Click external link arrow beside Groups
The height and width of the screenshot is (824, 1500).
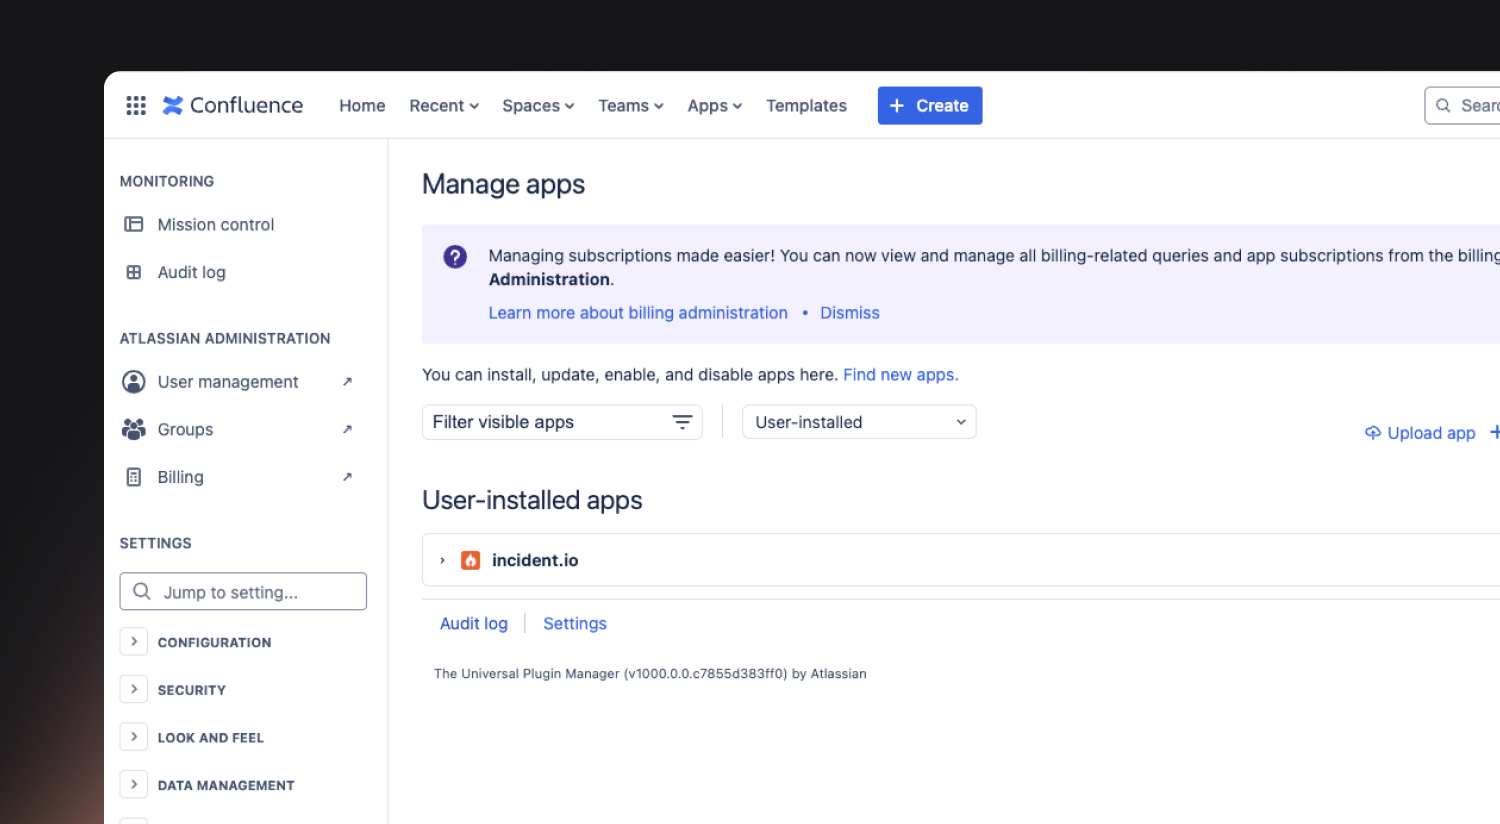point(347,429)
